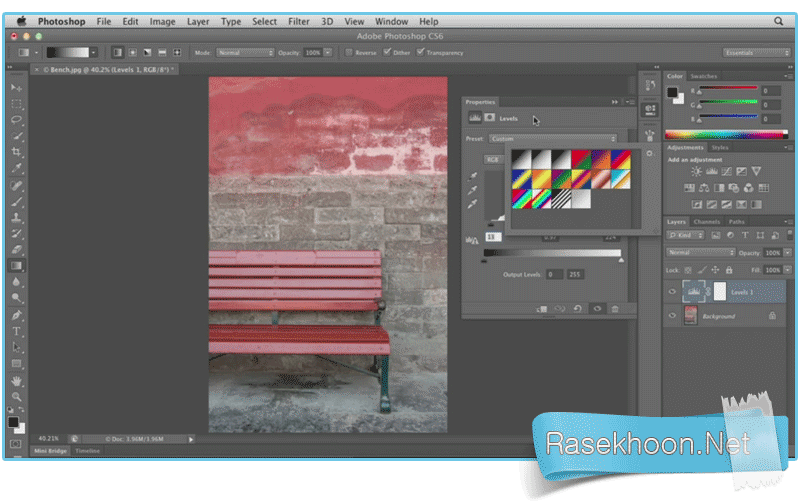The height and width of the screenshot is (503, 800).
Task: Select the Spot Healing Brush tool
Action: click(16, 185)
